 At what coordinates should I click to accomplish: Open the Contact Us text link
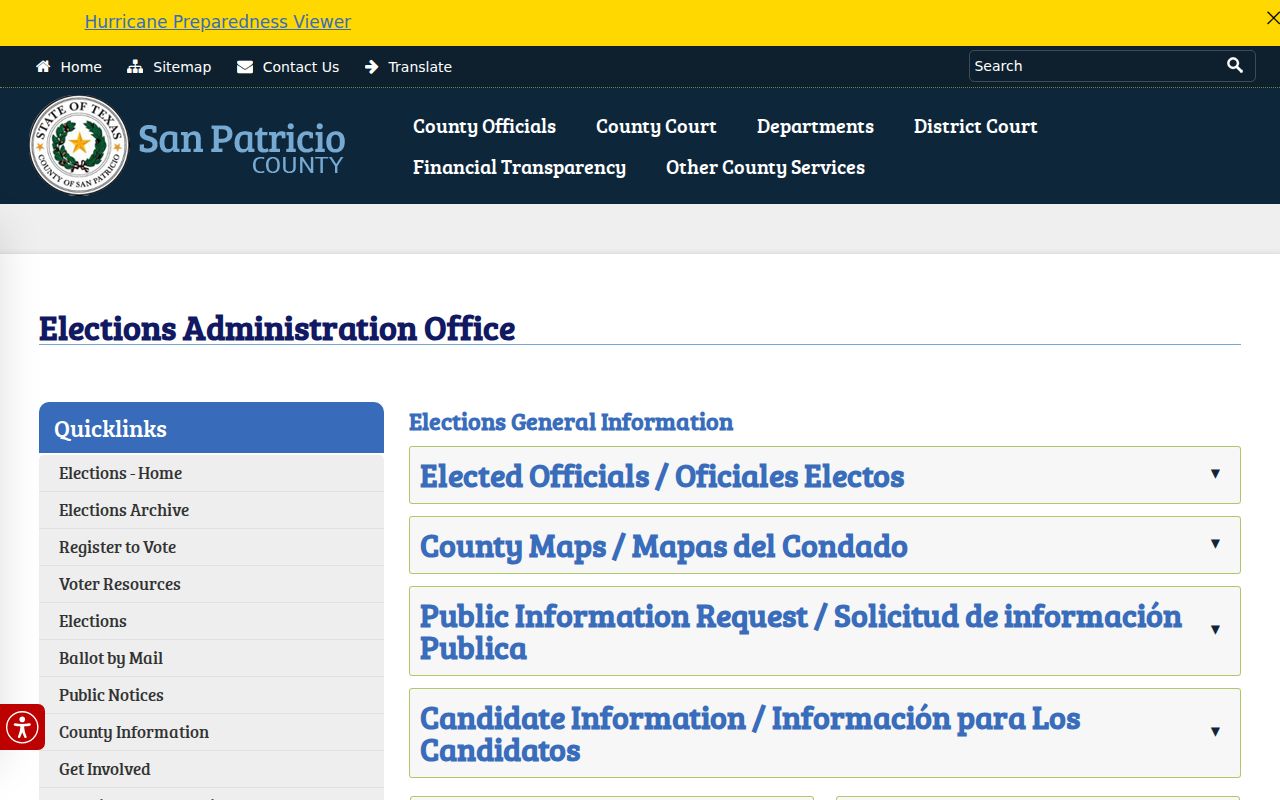[301, 67]
